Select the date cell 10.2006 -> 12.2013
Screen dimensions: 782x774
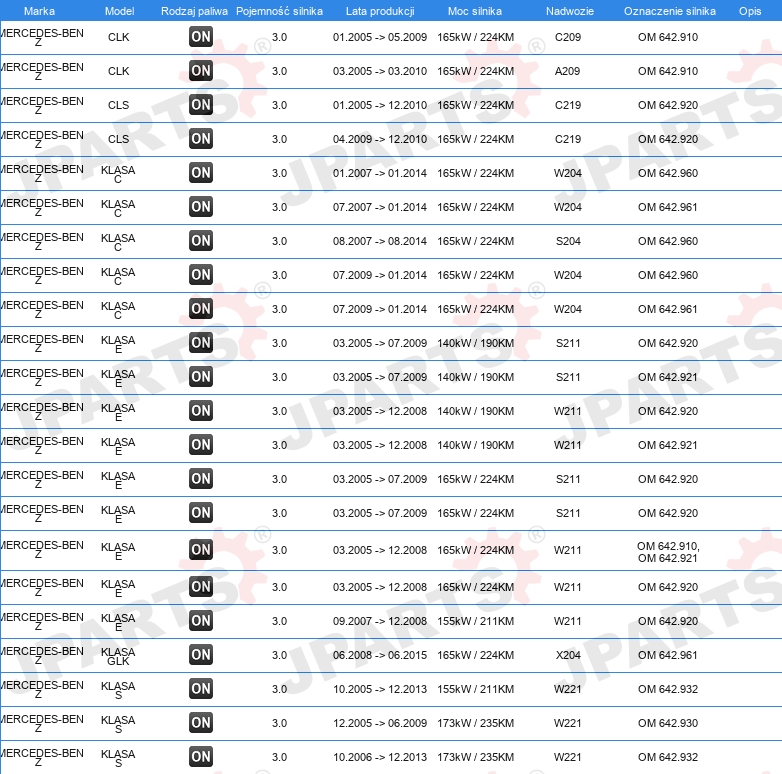(x=380, y=757)
